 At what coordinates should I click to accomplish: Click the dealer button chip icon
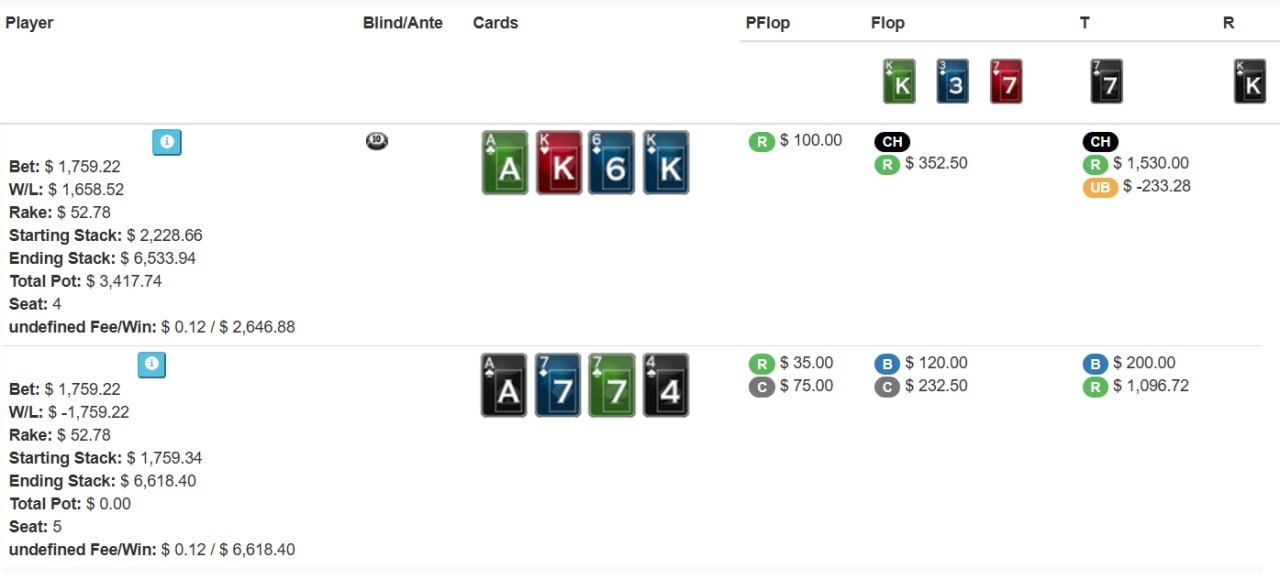coord(377,142)
